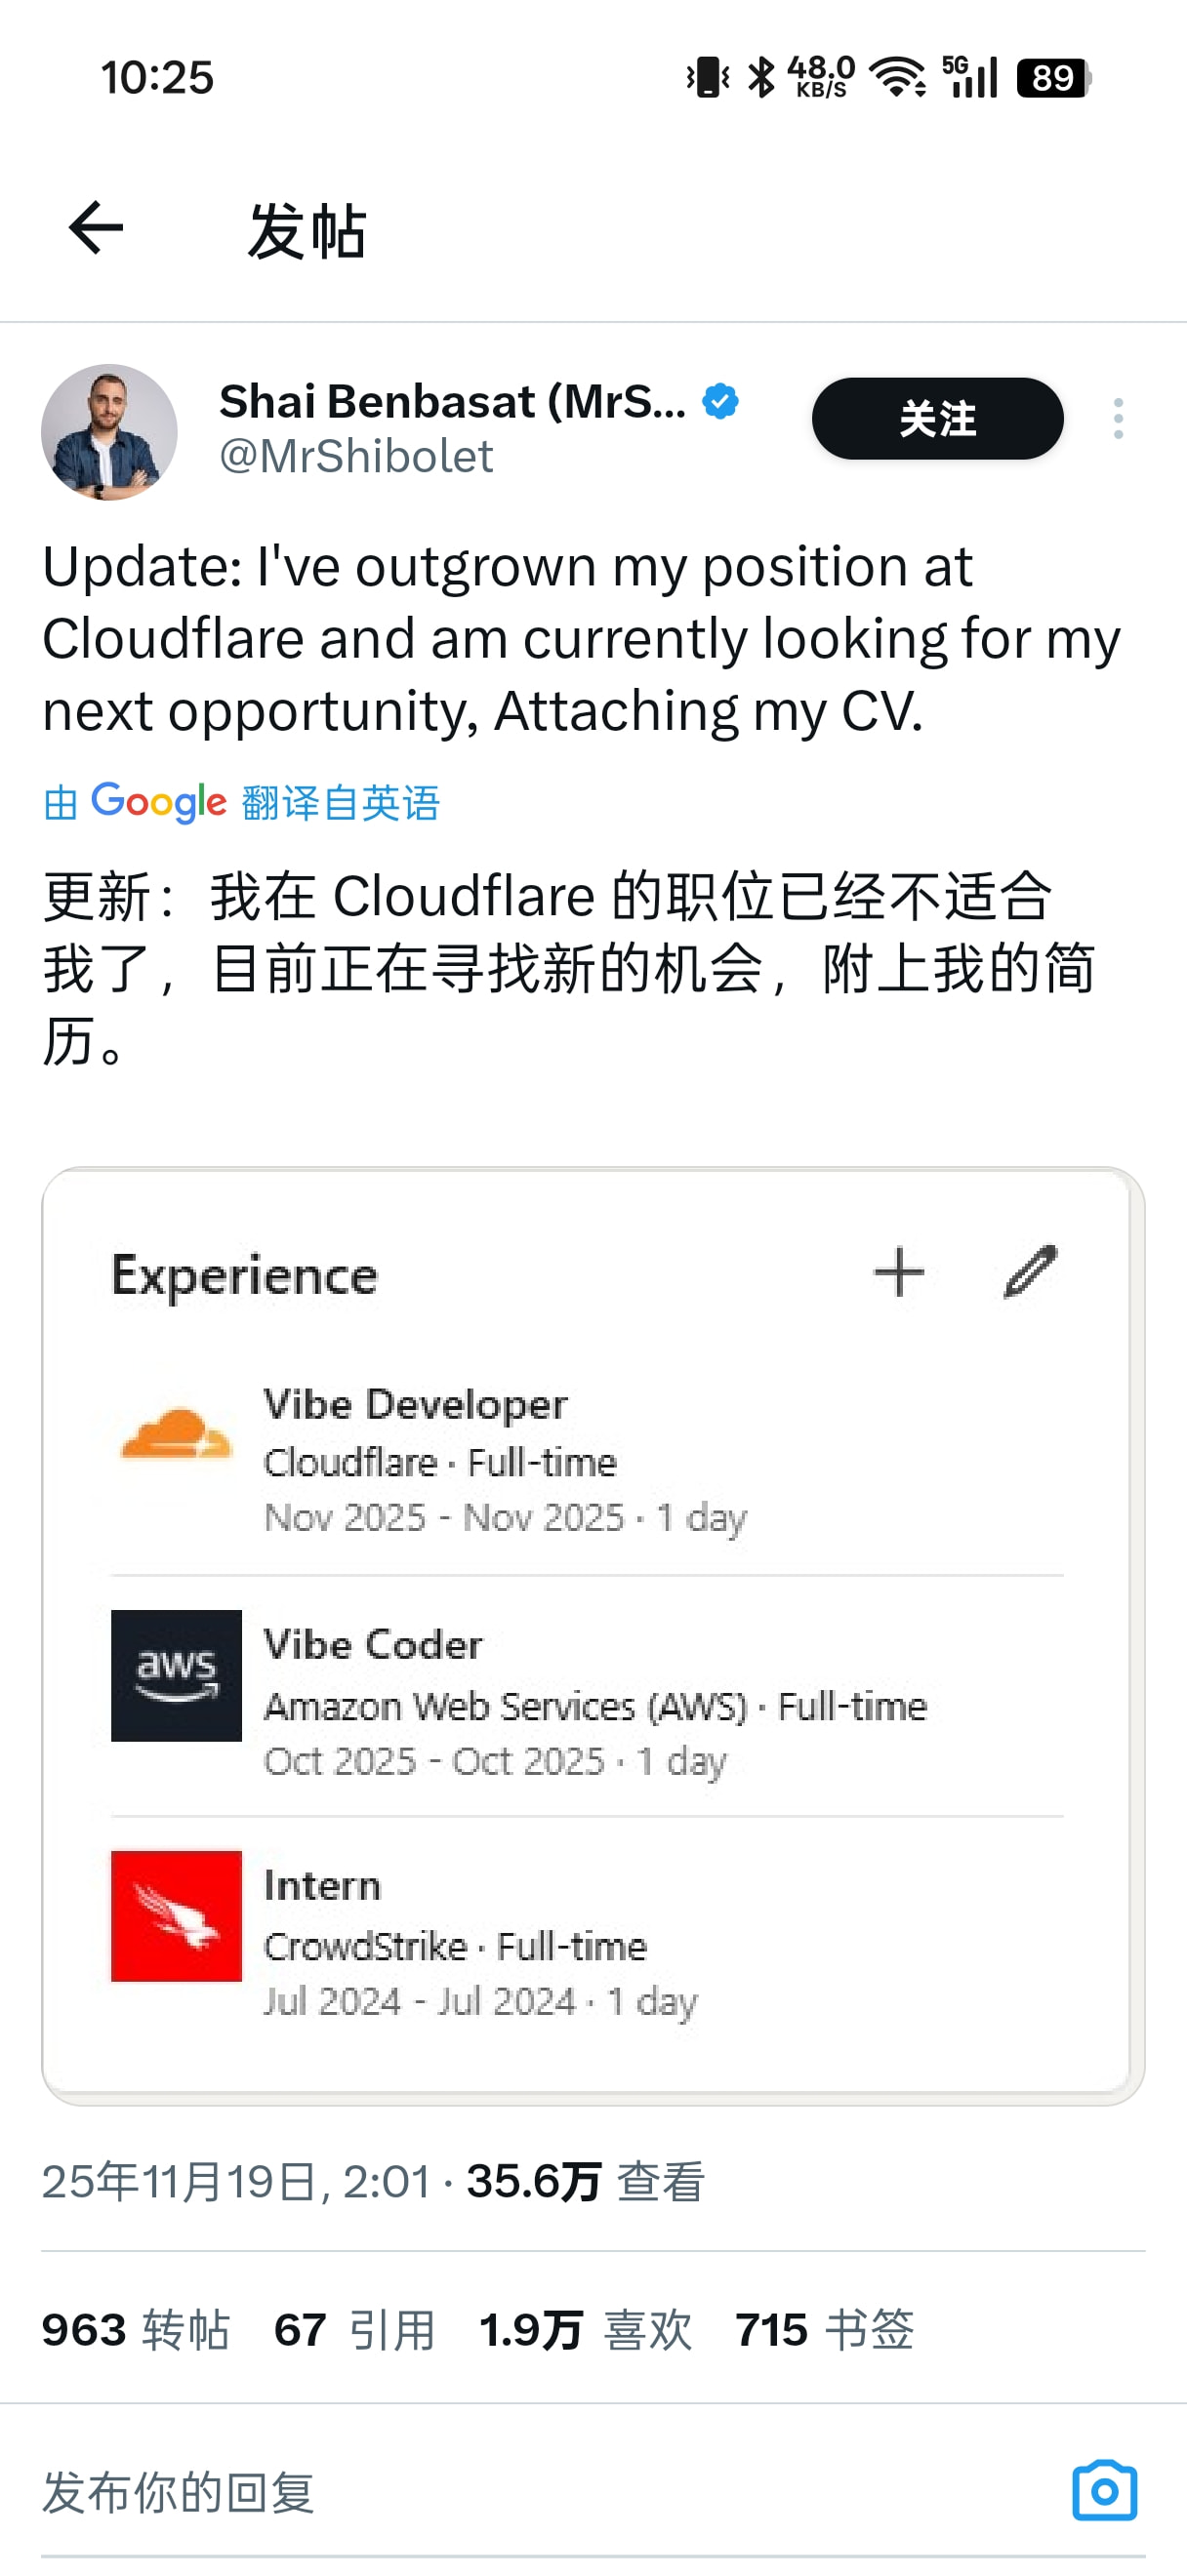
Task: View the 963 转帖 reposts list
Action: [x=135, y=2329]
